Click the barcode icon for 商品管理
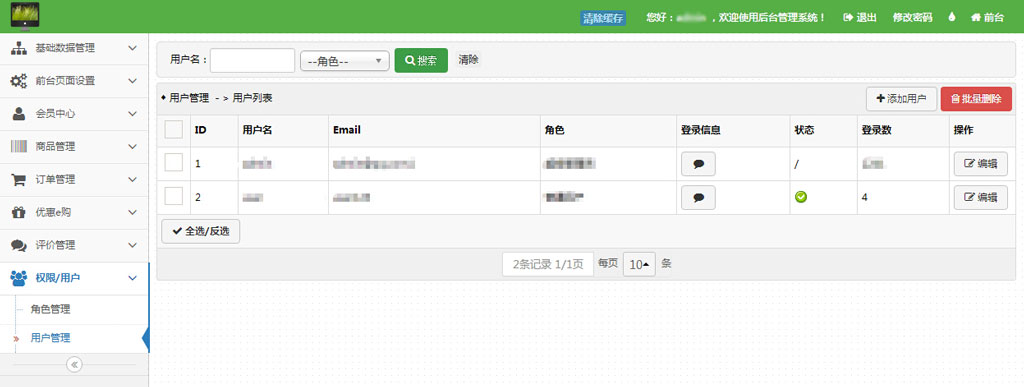 [18, 147]
